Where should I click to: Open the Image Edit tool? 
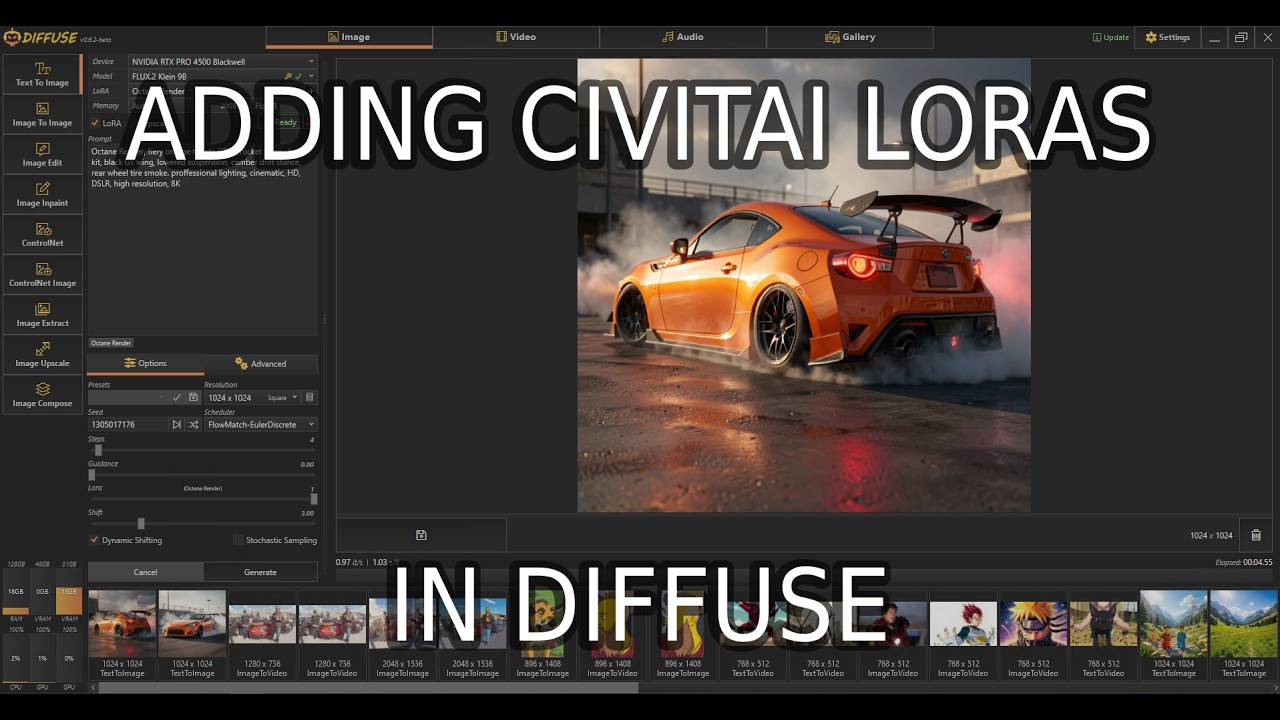42,155
